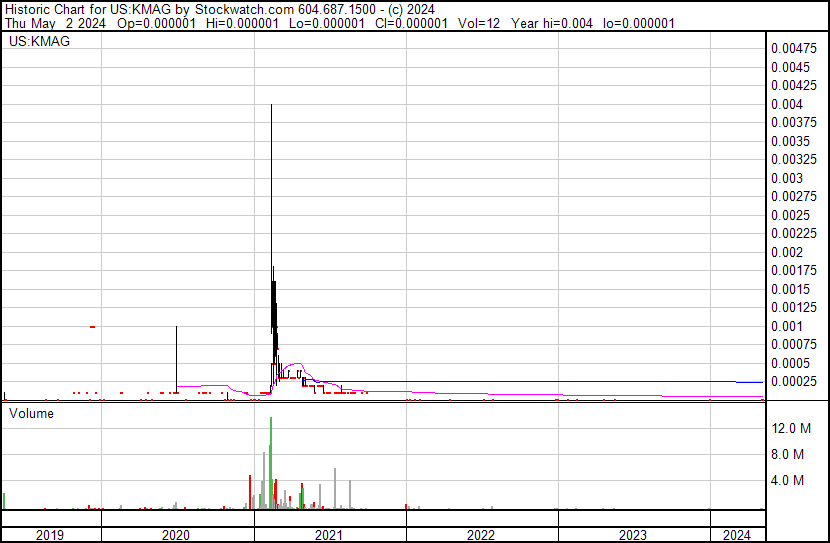Click the tallest green volume bar
This screenshot has width=830, height=543.
point(271,463)
